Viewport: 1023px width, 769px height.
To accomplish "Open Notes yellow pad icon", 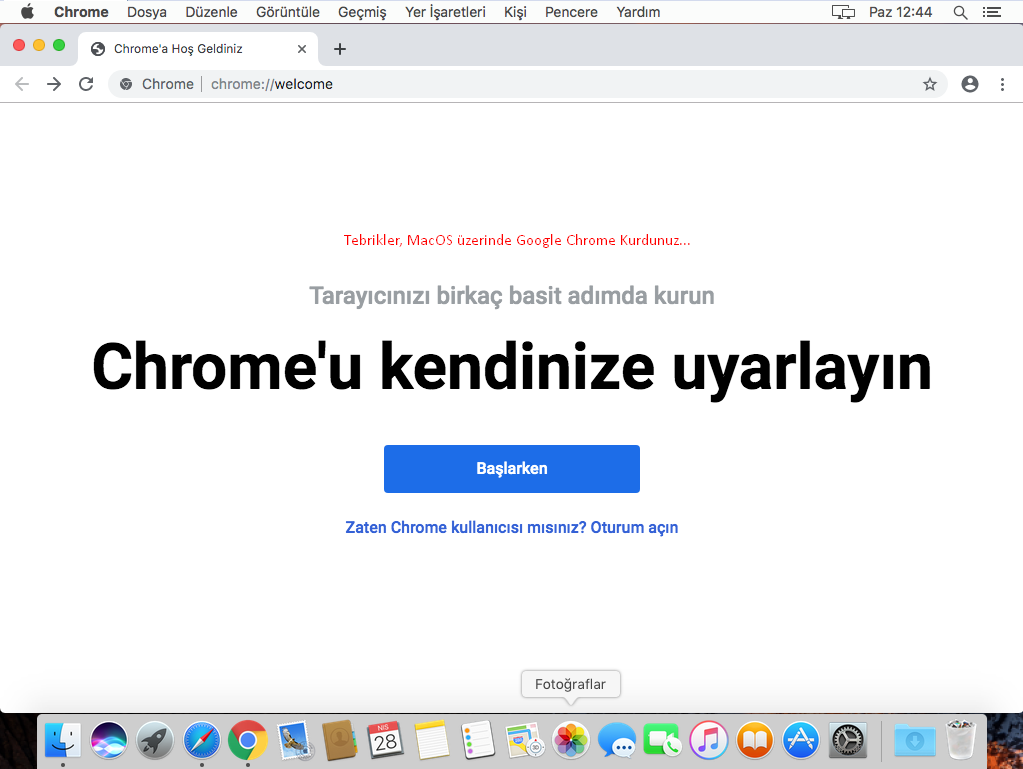I will [431, 740].
